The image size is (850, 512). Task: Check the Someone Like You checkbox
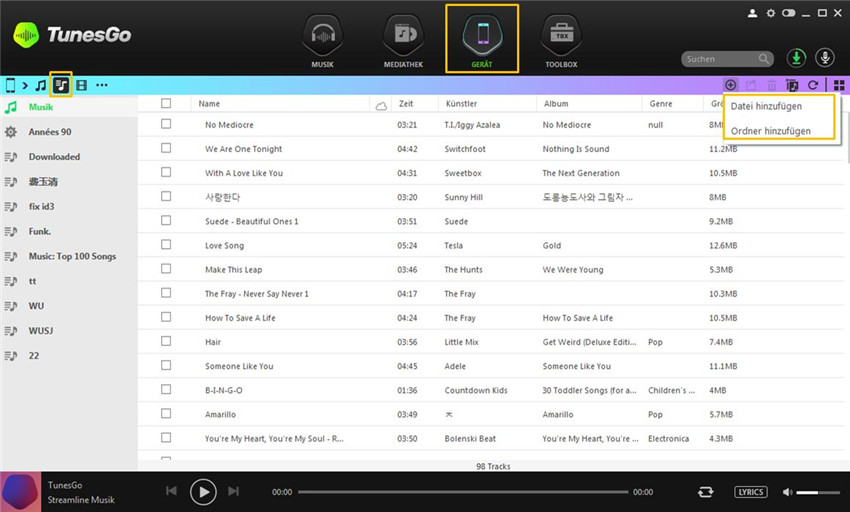pos(166,366)
